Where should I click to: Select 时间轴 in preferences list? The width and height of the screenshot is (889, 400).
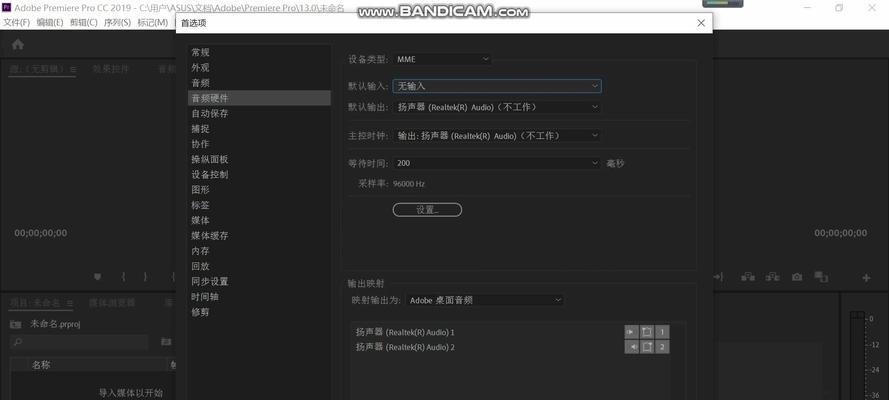coord(259,297)
